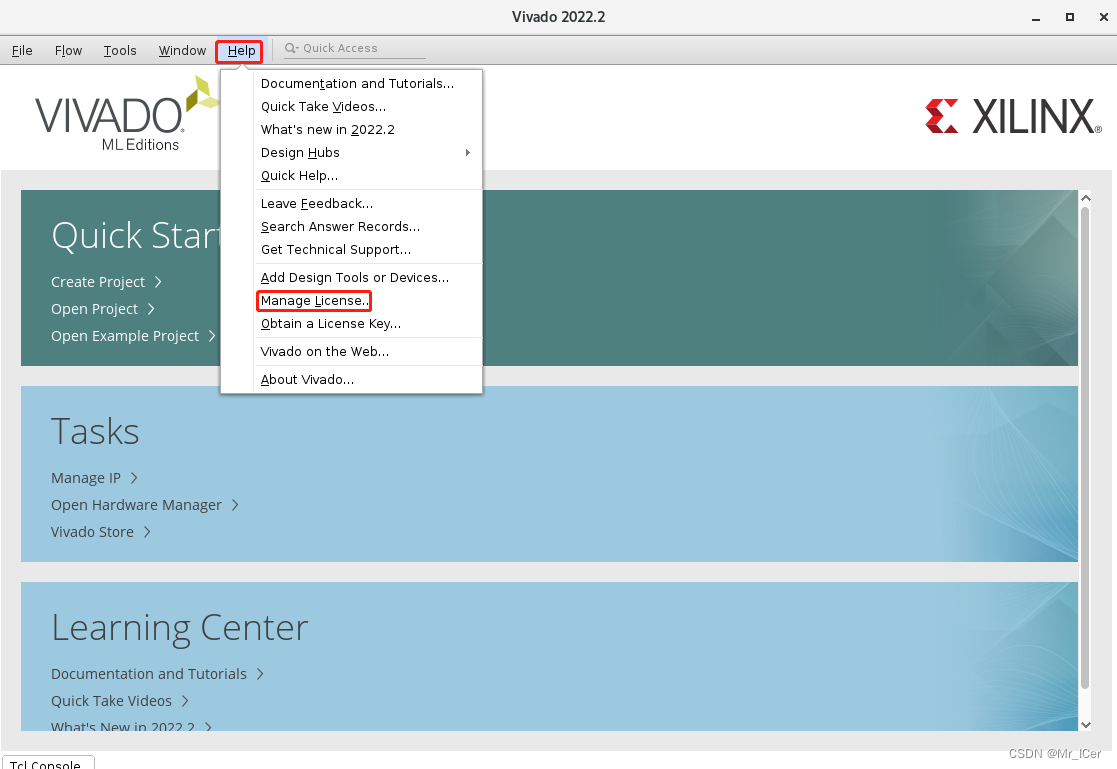Image resolution: width=1117 pixels, height=769 pixels.
Task: Open Manage IP task
Action: point(85,478)
